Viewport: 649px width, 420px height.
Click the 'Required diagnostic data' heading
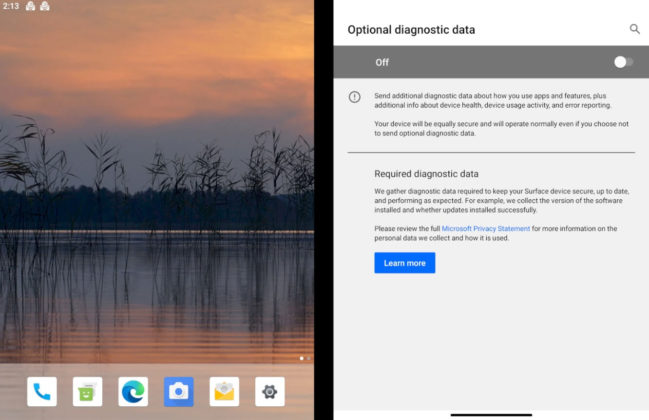[x=426, y=173]
